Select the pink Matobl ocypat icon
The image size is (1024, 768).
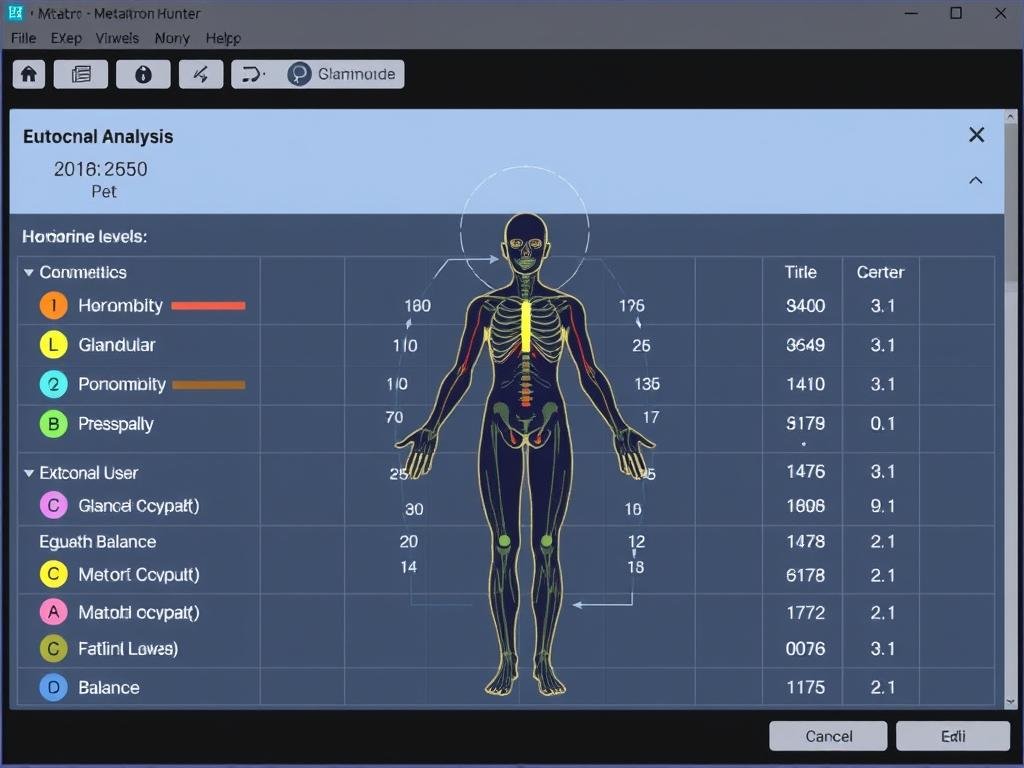pos(53,612)
